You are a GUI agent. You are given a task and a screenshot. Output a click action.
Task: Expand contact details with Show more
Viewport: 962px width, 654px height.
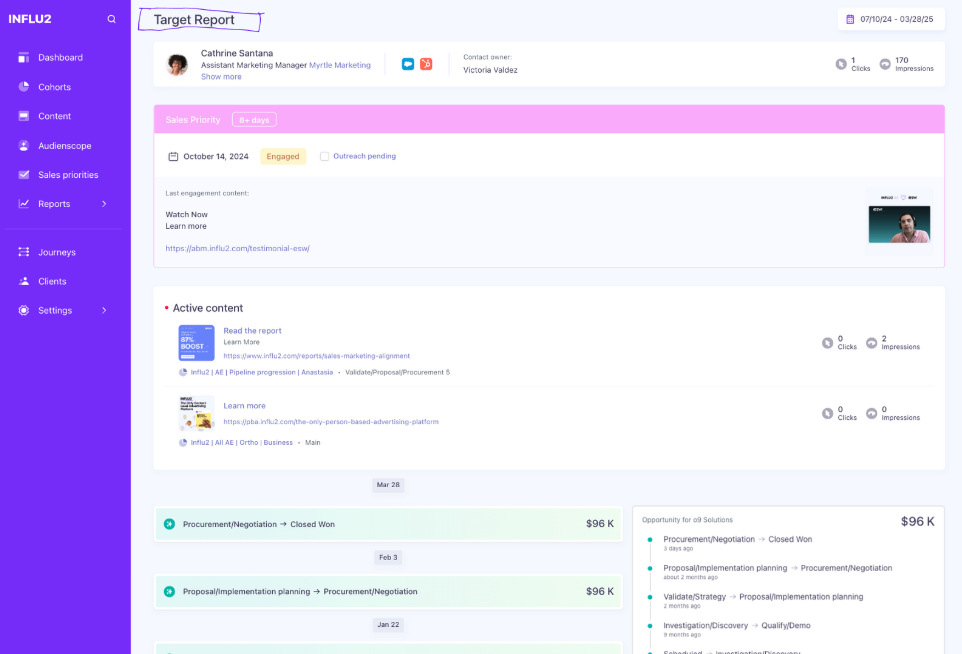[221, 77]
